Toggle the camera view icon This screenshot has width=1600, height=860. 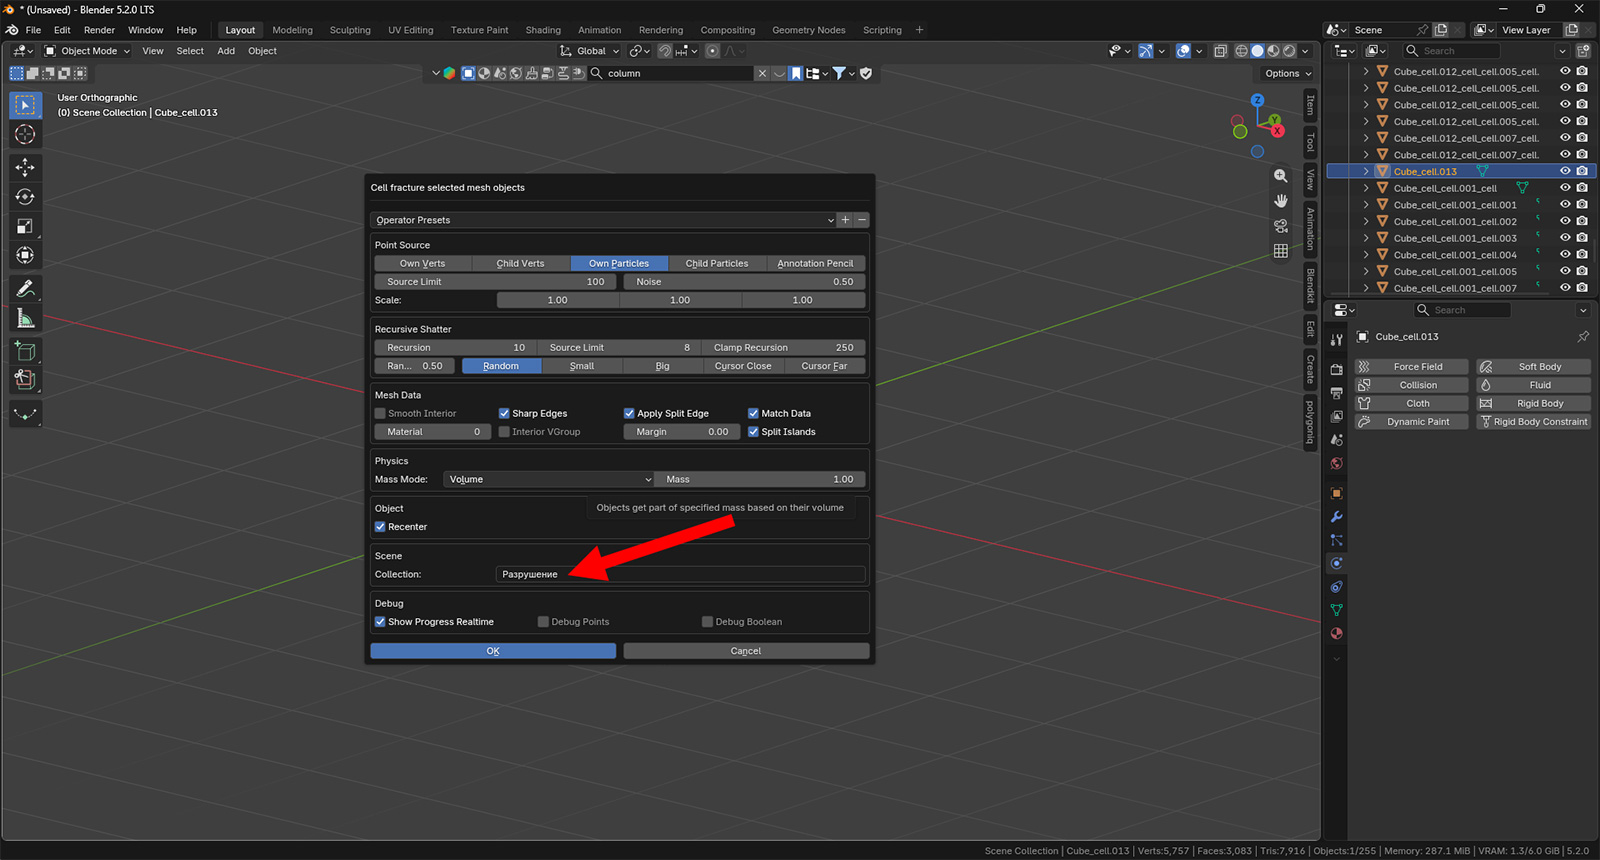click(1281, 226)
